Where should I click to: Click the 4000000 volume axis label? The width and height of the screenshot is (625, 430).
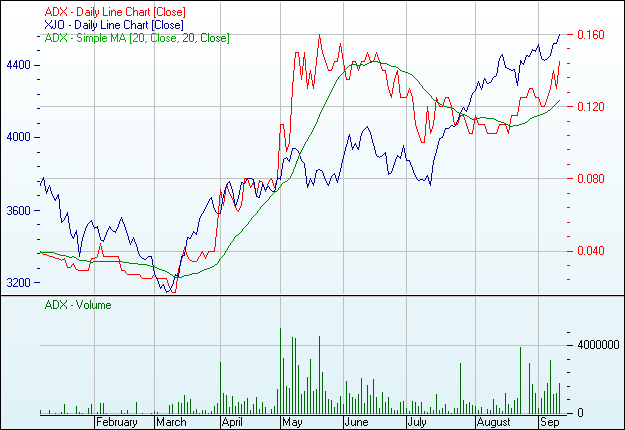tap(598, 345)
